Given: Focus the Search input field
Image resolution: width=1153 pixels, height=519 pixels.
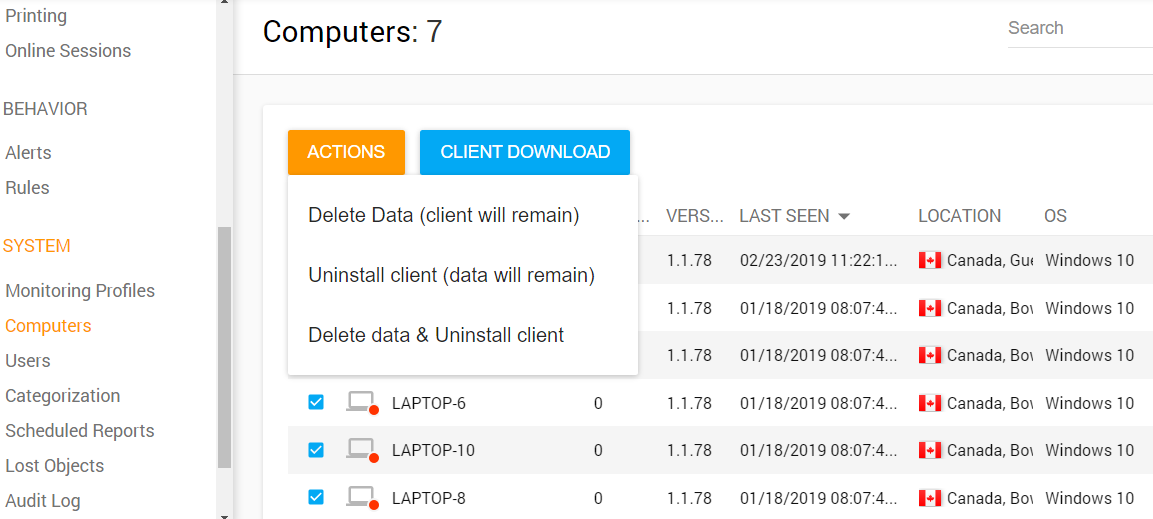Looking at the screenshot, I should [x=1078, y=28].
